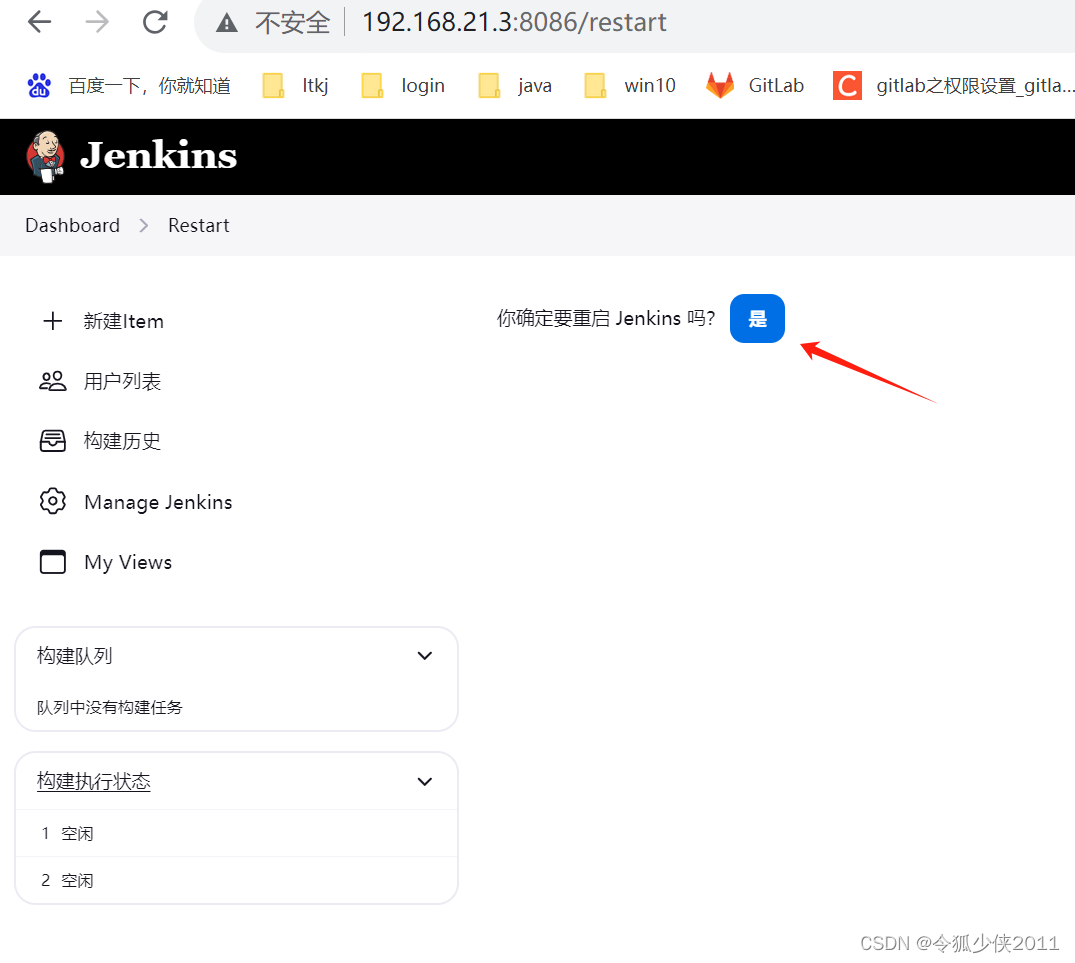Viewport: 1075px width, 963px height.
Task: Click the users icon beside 用户列表
Action: point(53,381)
